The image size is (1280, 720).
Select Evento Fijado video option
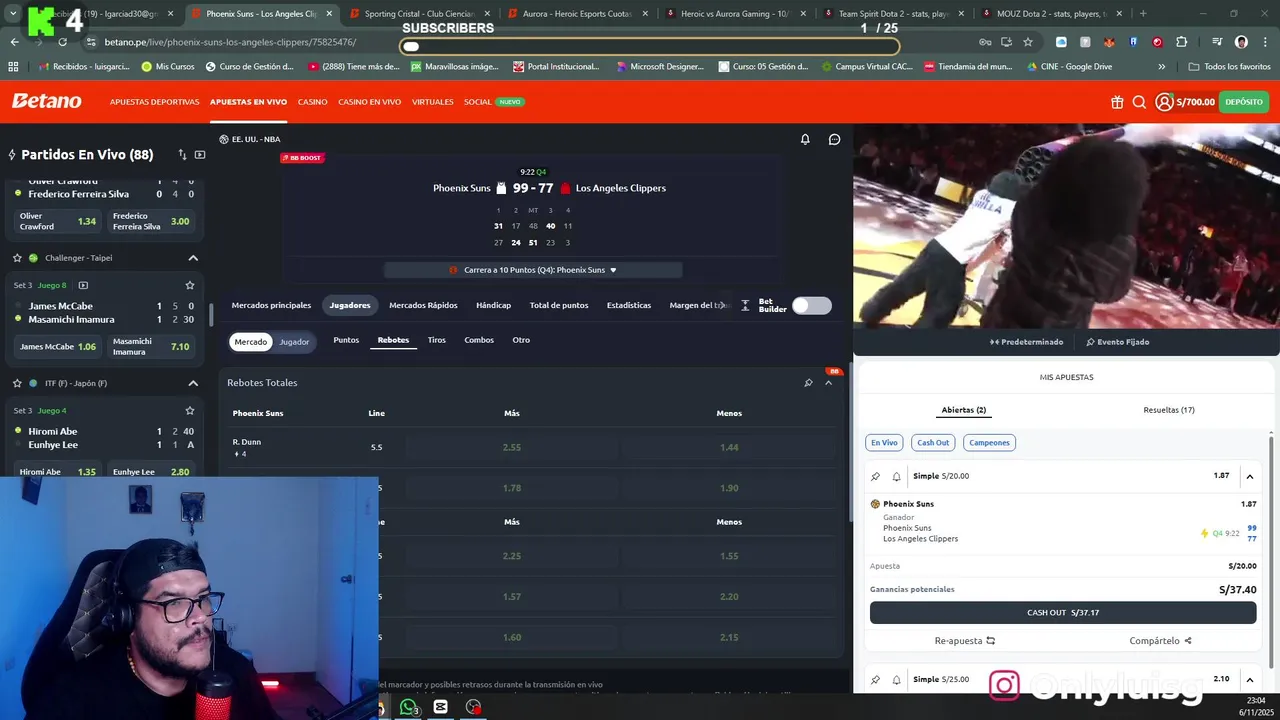[x=1118, y=342]
